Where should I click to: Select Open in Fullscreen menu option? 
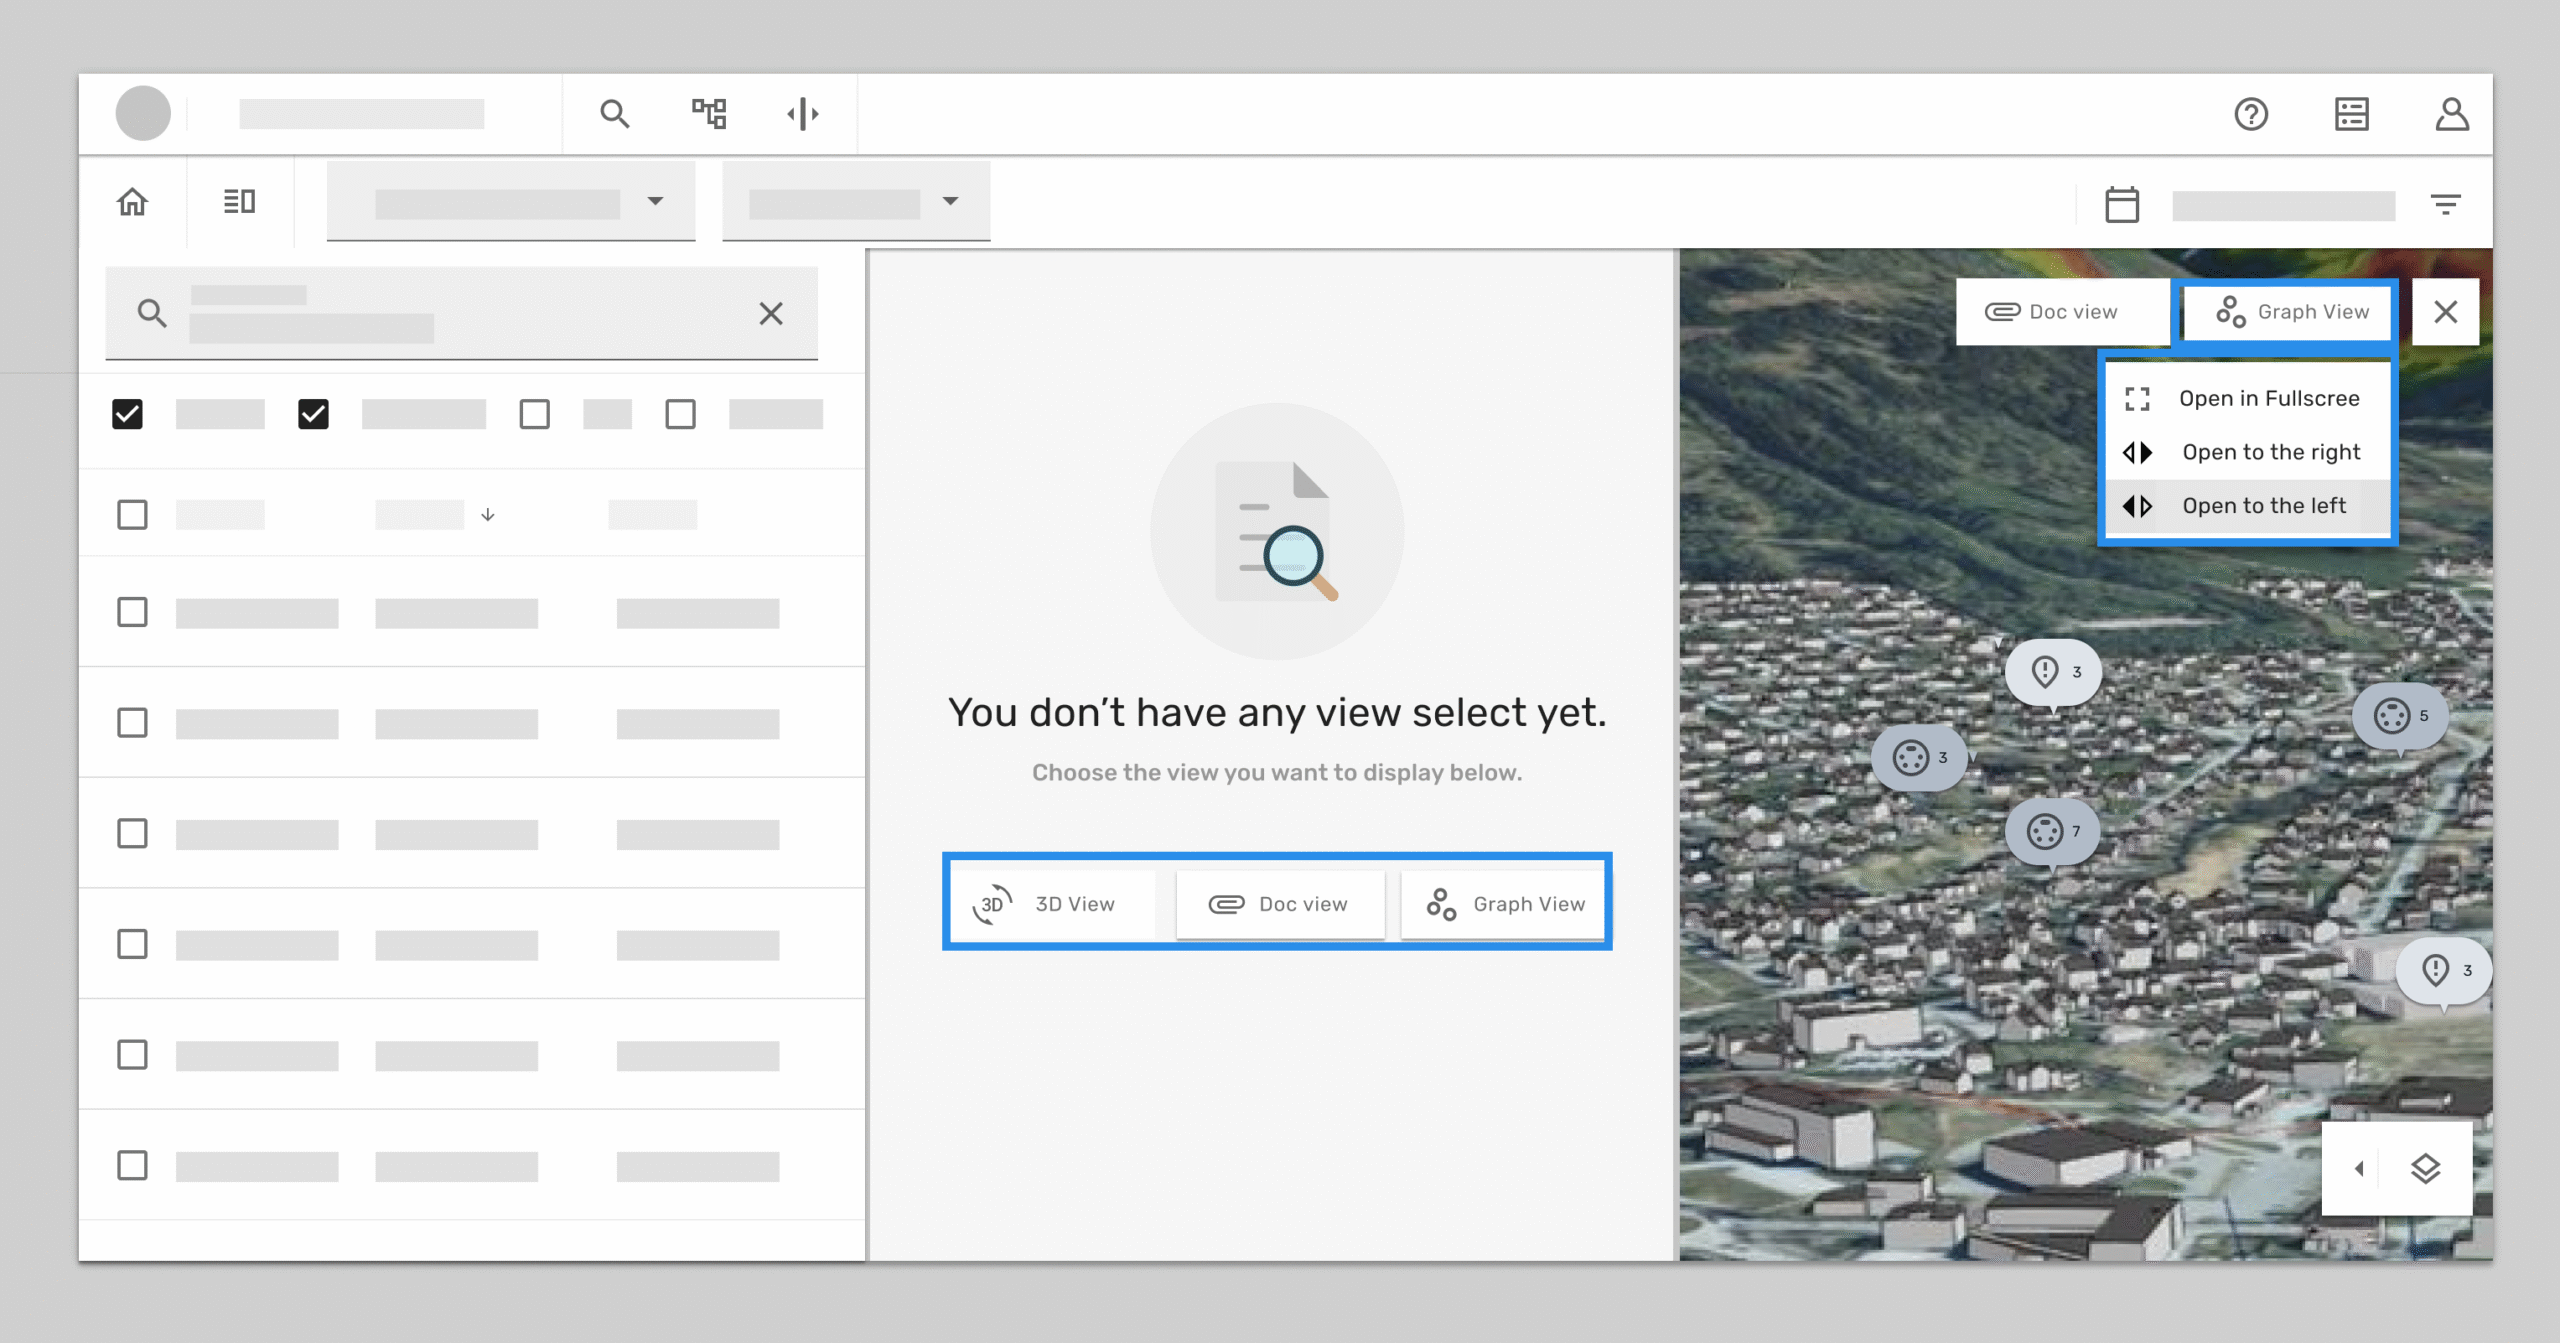click(x=2268, y=398)
